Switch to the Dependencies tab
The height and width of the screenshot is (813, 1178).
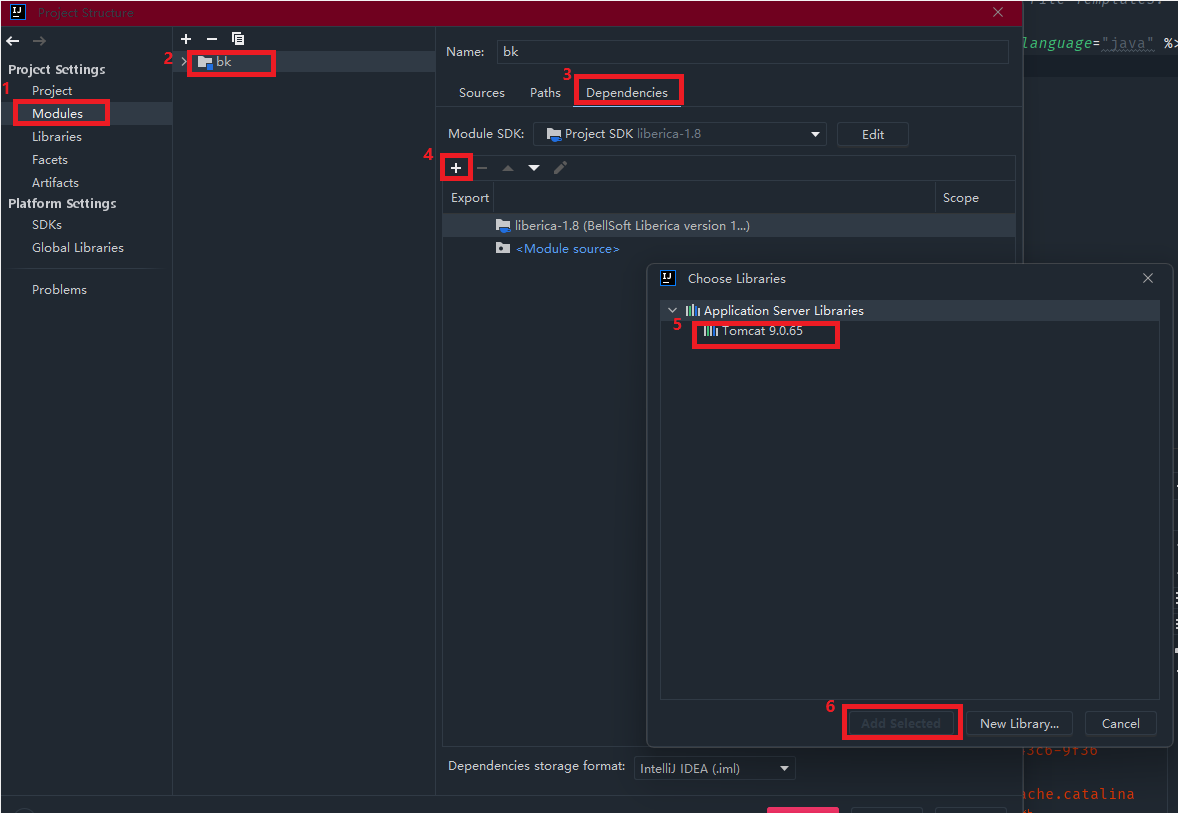627,92
